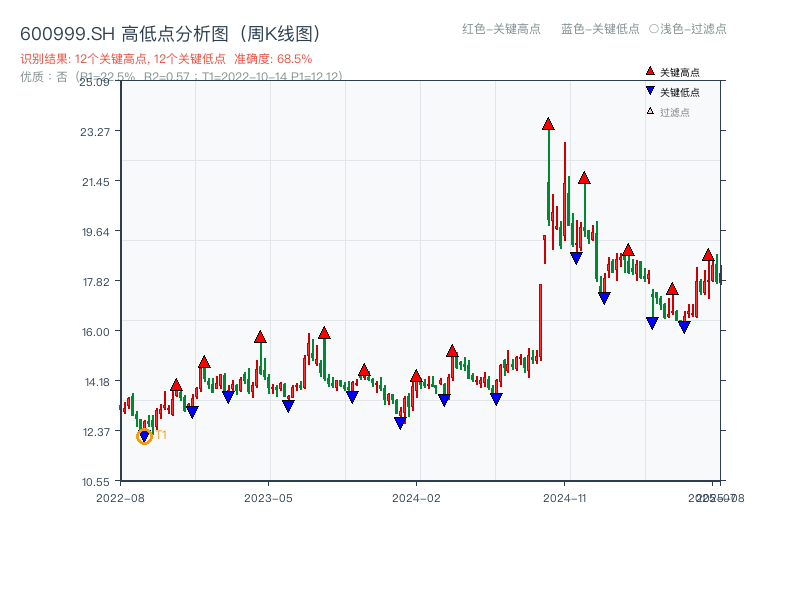Click the 2024-11 x-axis label
The image size is (800, 600).
tap(566, 497)
